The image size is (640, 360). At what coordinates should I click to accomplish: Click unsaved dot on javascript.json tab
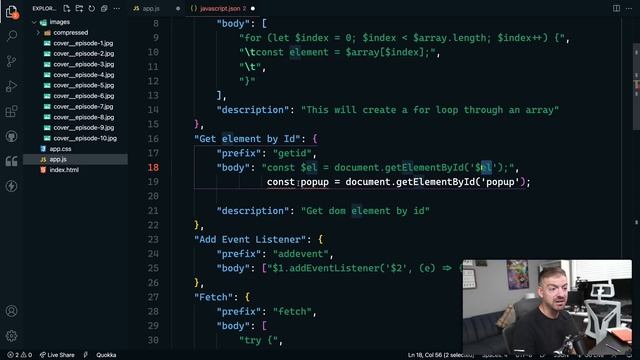[x=253, y=8]
